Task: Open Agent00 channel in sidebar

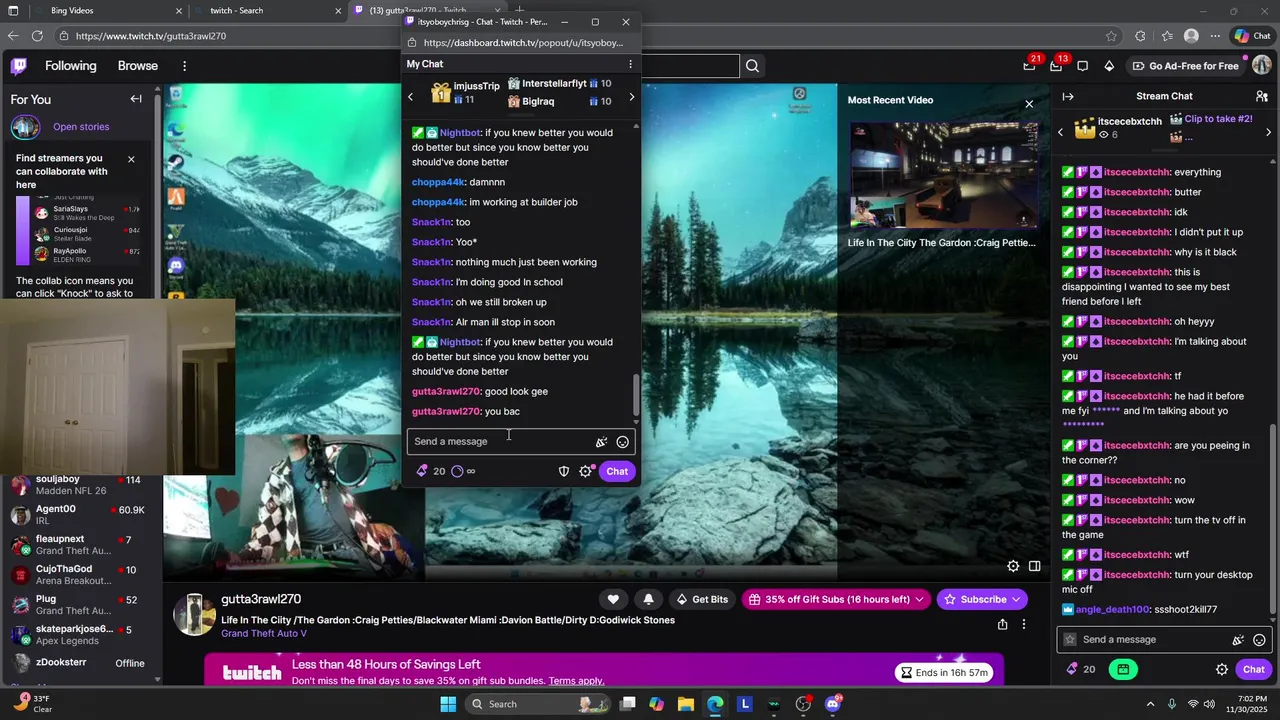Action: click(78, 515)
